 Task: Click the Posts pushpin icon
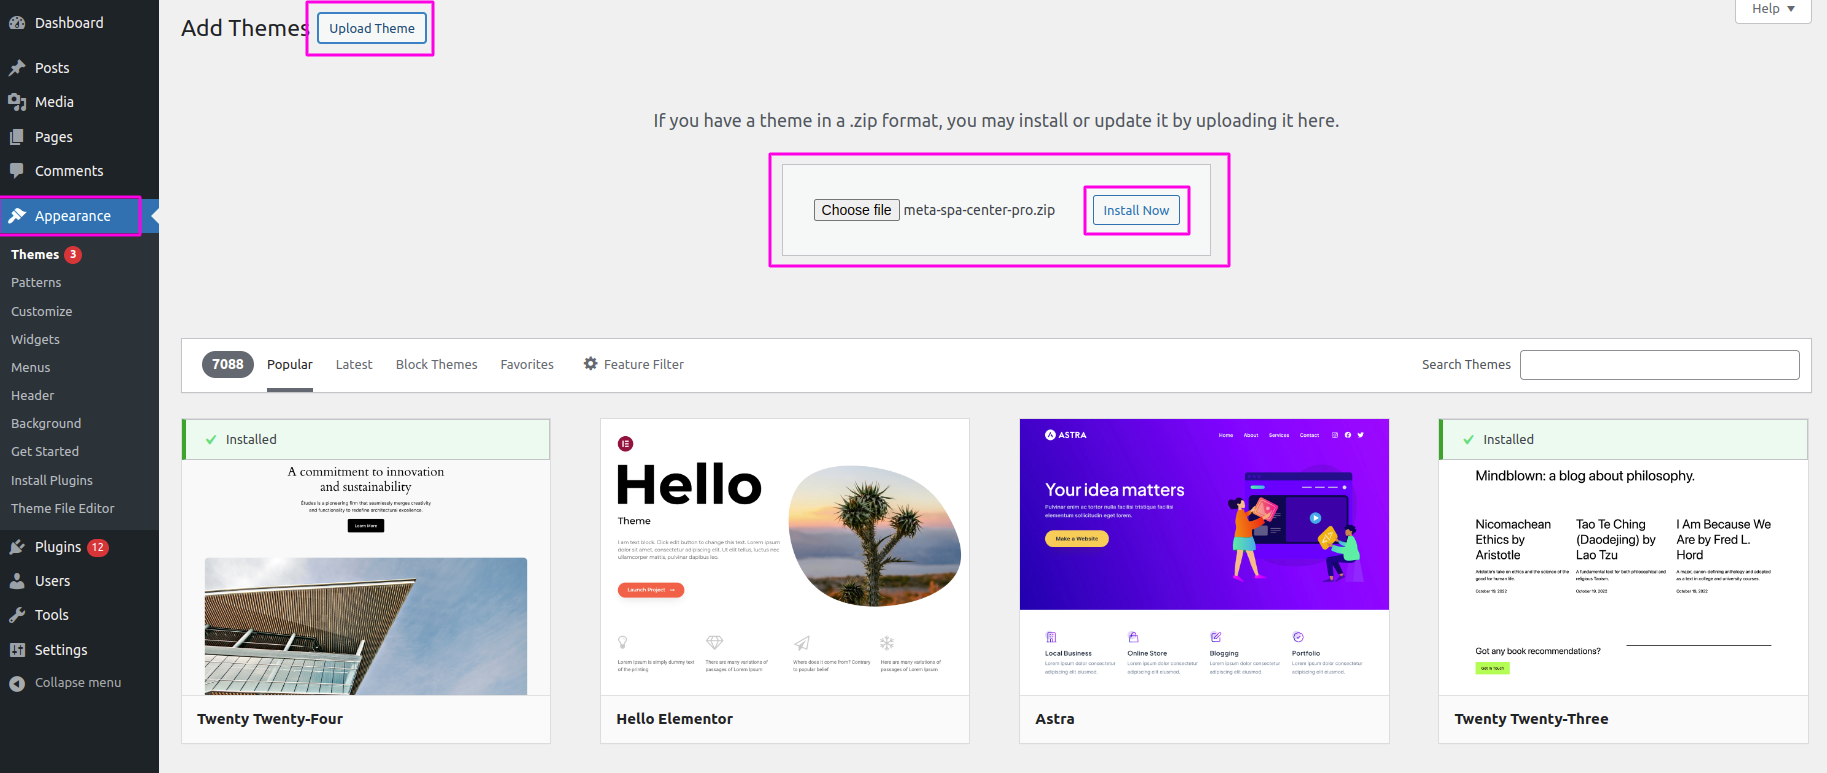coord(17,68)
